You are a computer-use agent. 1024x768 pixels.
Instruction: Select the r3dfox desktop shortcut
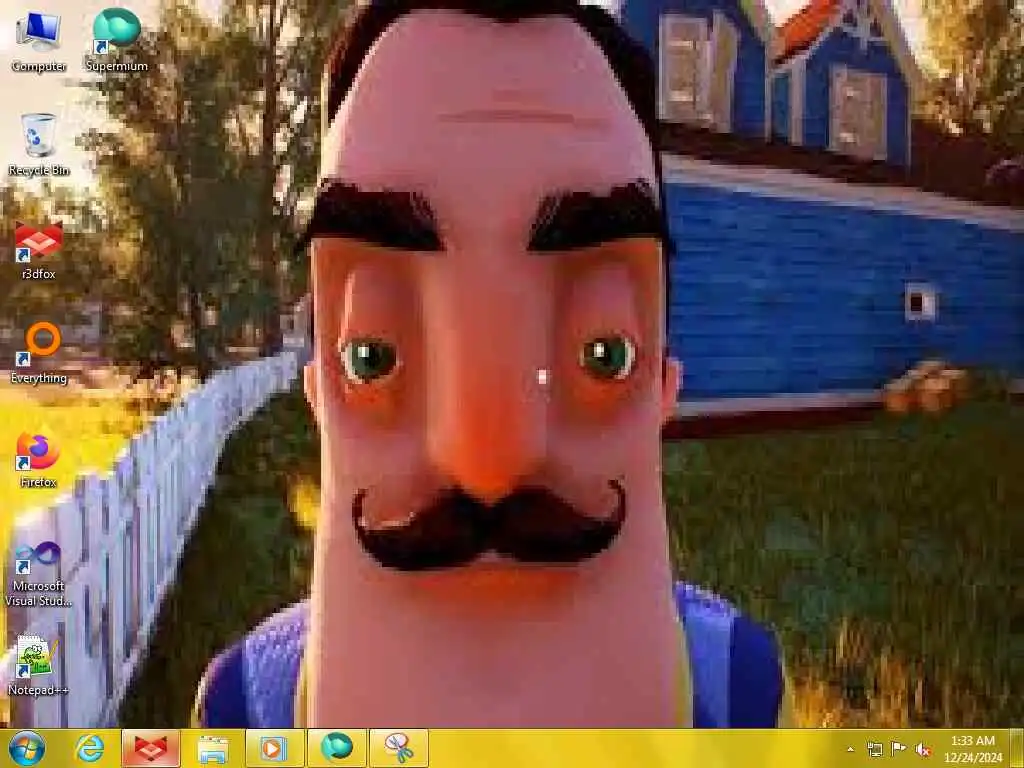tap(39, 249)
